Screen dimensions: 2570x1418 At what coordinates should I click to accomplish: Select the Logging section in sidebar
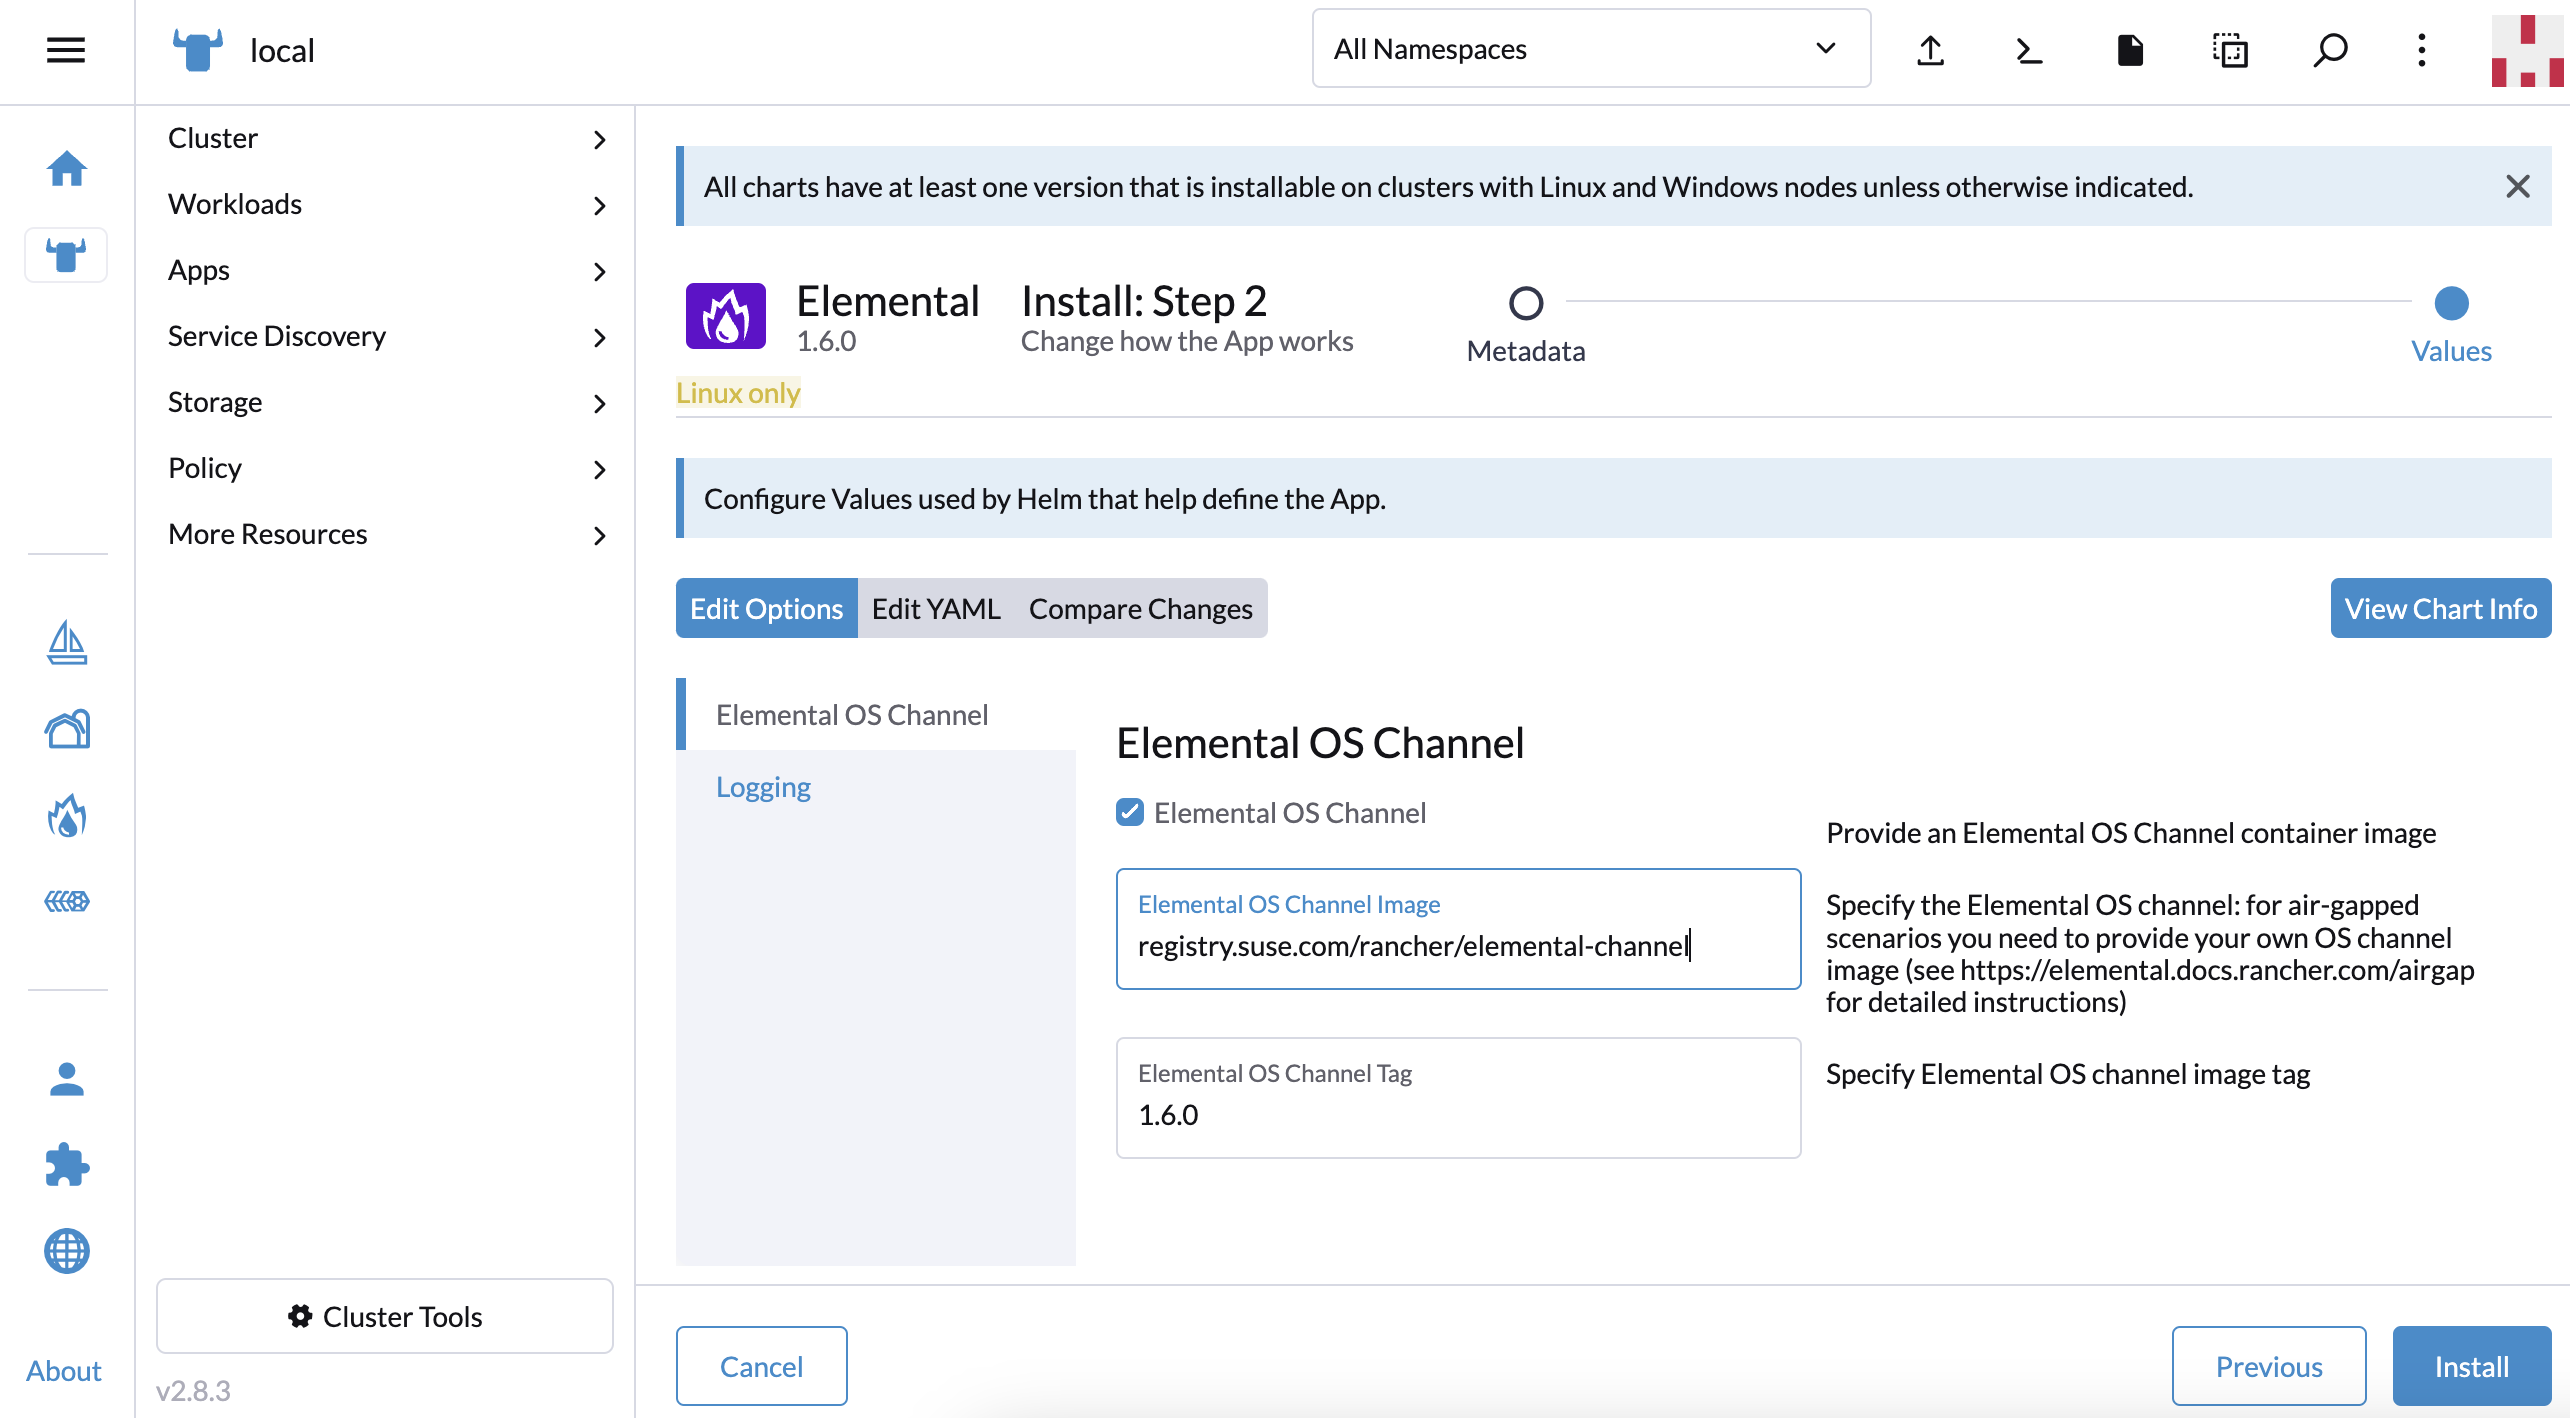(x=763, y=786)
